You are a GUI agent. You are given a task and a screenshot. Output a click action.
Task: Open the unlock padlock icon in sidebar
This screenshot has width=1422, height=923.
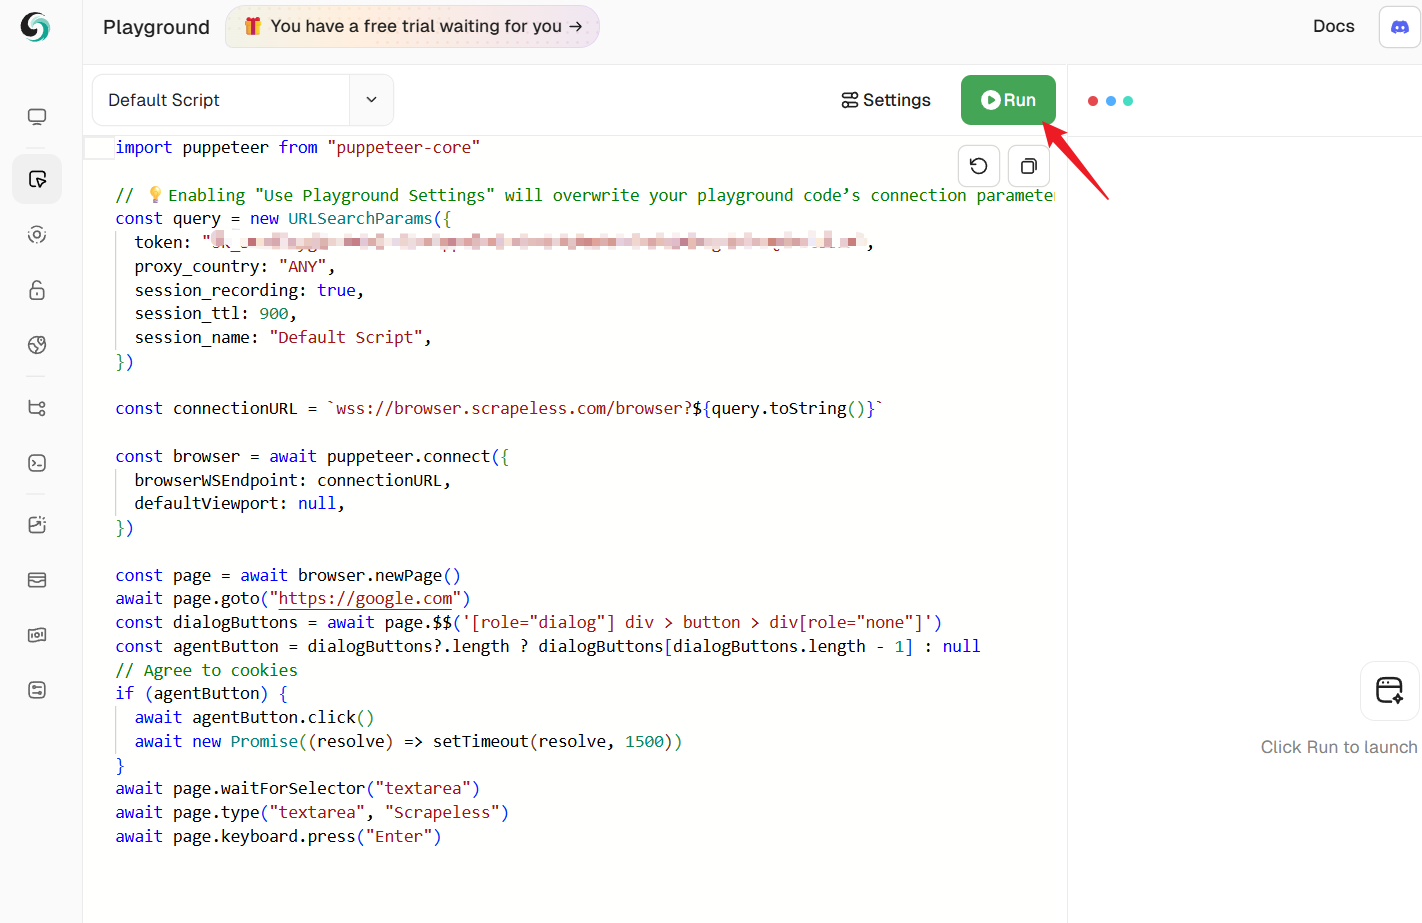[x=37, y=290]
